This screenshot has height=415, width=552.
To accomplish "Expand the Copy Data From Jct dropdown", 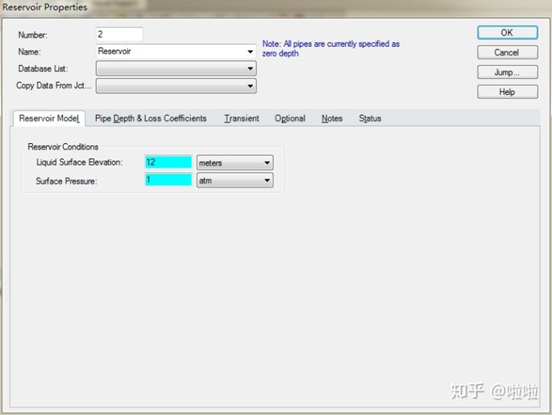I will [x=176, y=86].
